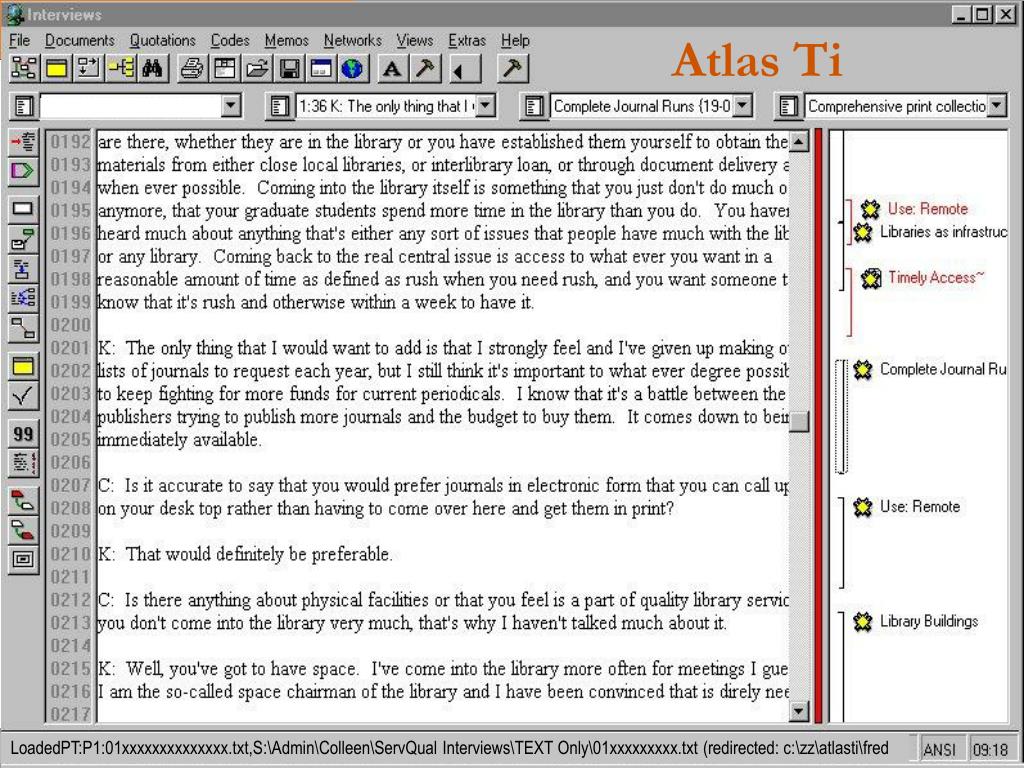Click the scroll down arrow of text pane
The width and height of the screenshot is (1024, 768).
[x=799, y=711]
